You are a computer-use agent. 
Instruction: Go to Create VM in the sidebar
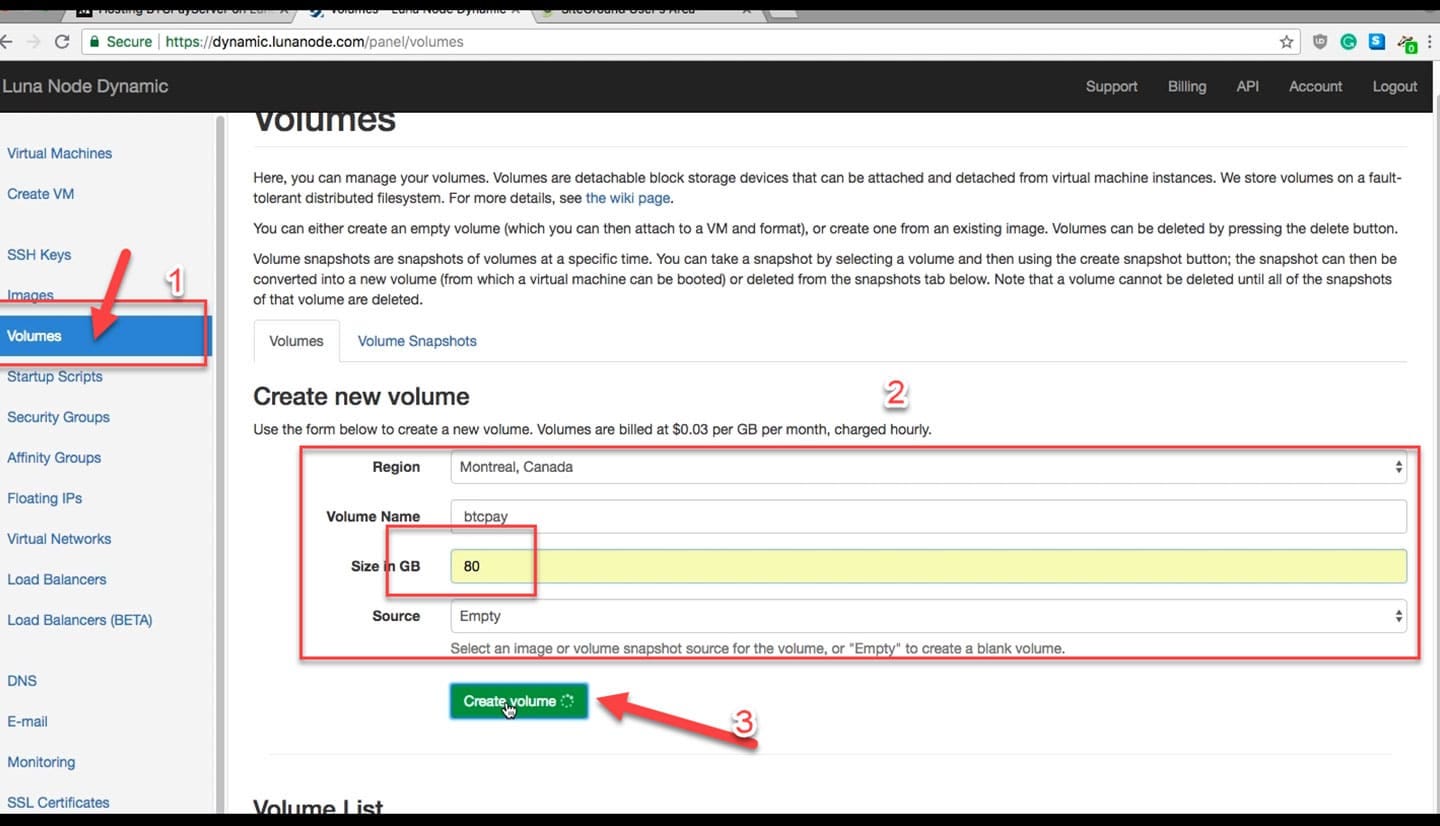click(40, 194)
